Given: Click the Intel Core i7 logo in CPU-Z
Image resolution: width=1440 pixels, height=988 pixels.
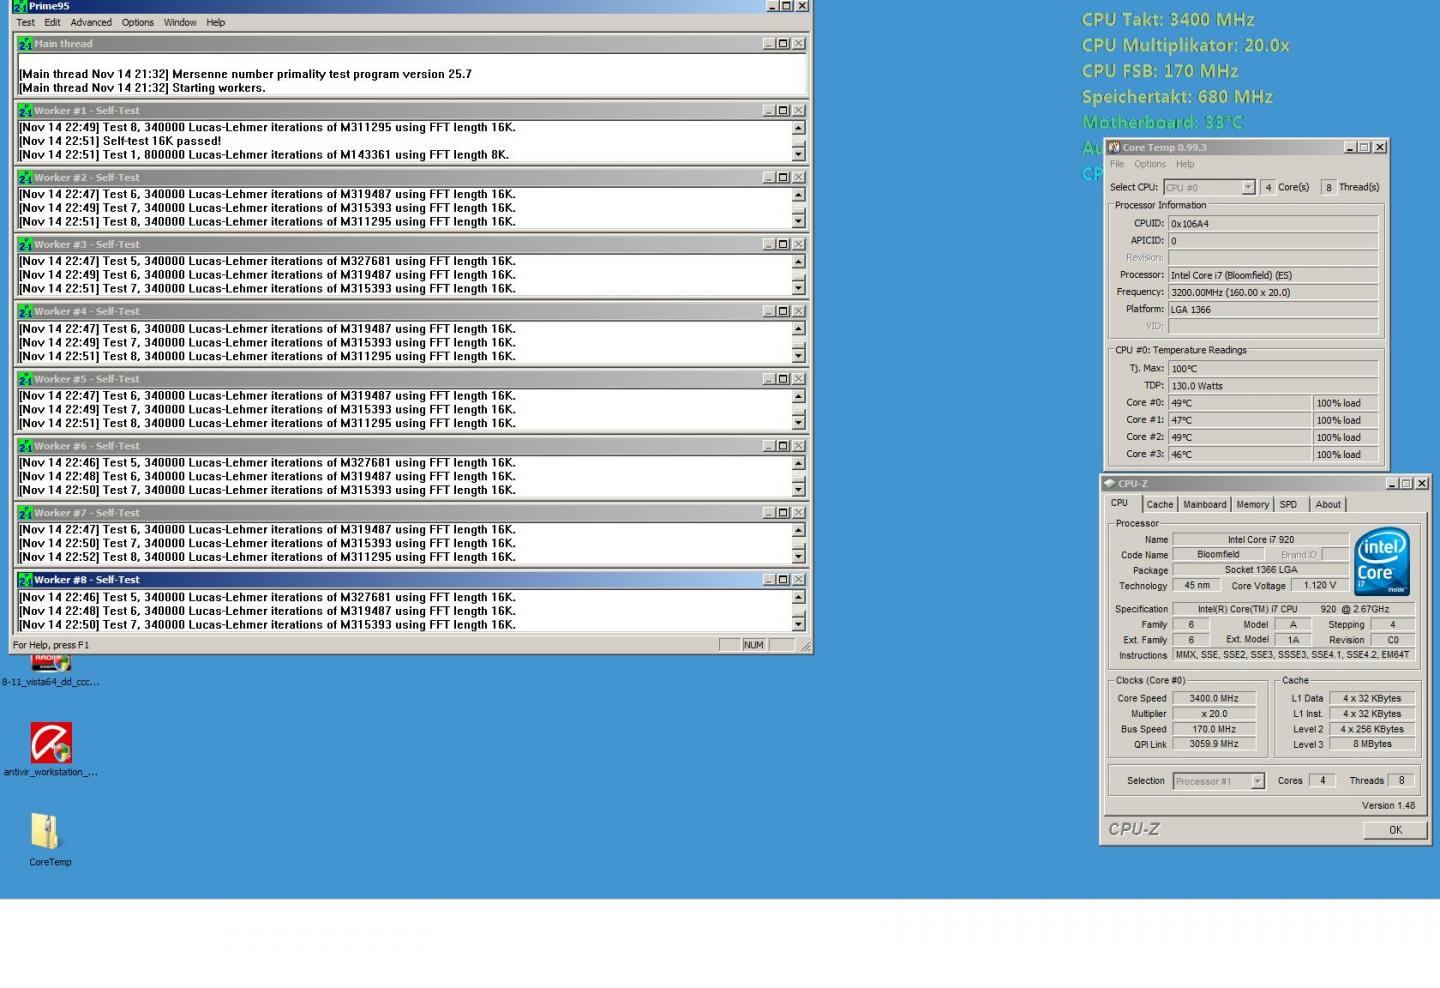Looking at the screenshot, I should click(1381, 562).
